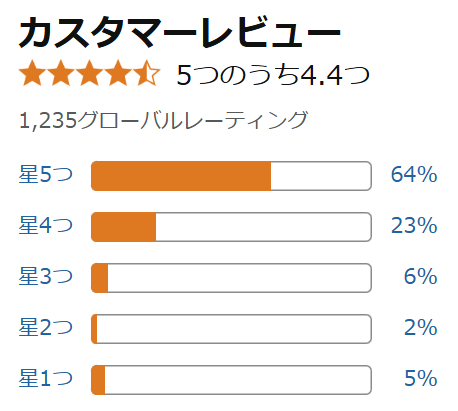The image size is (458, 411).
Task: Open the 星3つ reviews link
Action: [46, 276]
